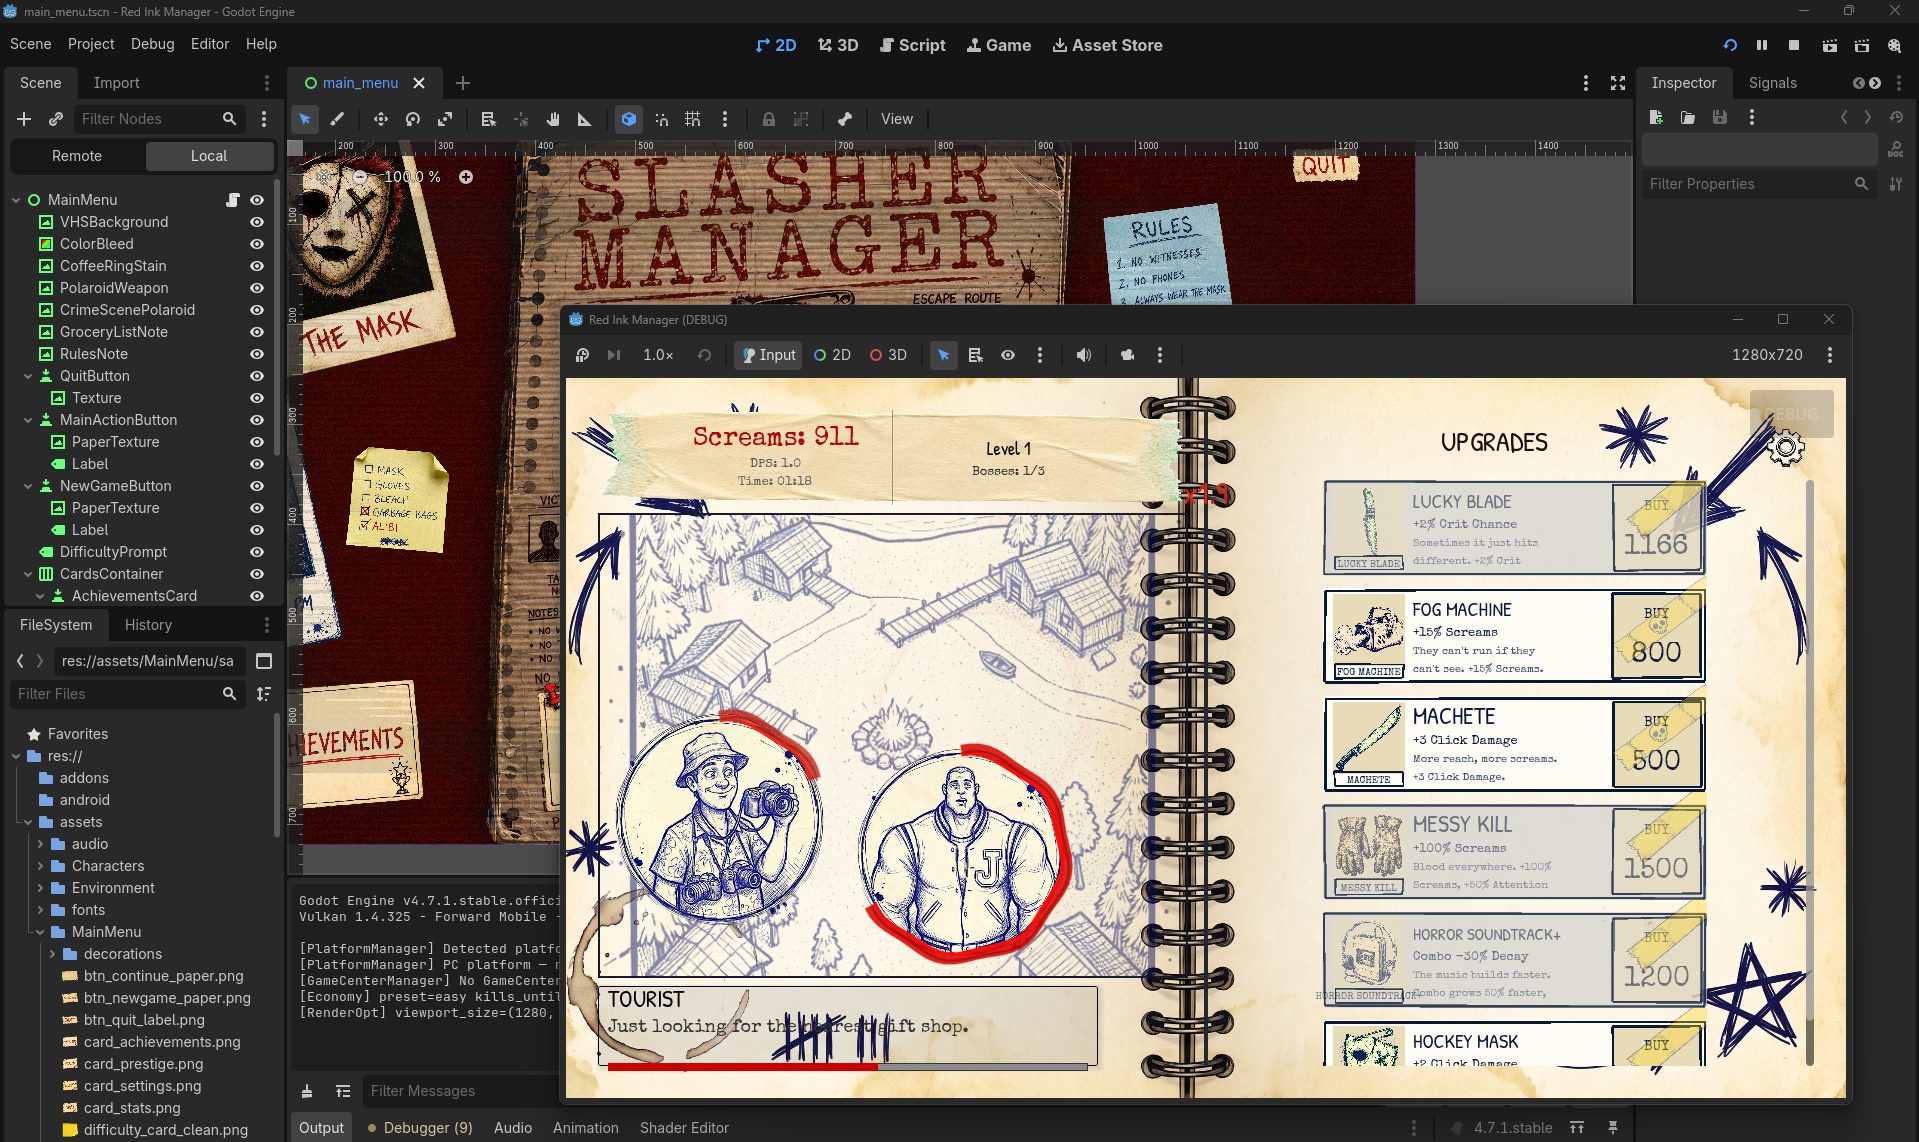Select btn_quit_label.png file
Viewport: 1919px width, 1142px height.
point(144,1020)
